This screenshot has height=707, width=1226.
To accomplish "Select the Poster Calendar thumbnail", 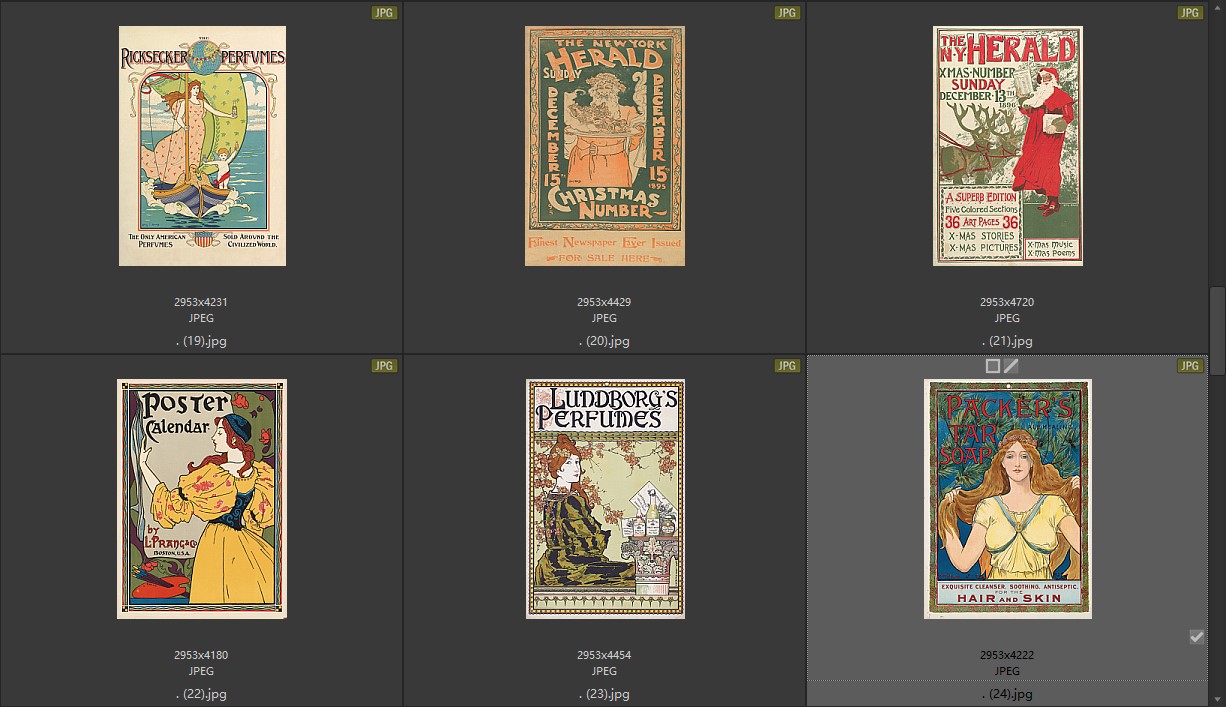I will coord(201,499).
